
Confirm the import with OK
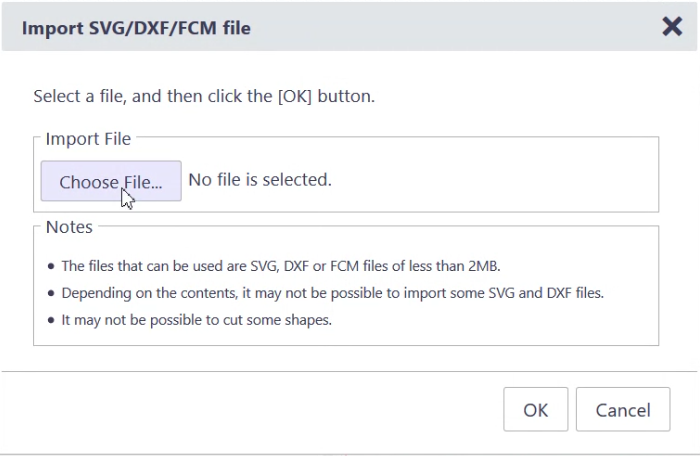point(535,410)
